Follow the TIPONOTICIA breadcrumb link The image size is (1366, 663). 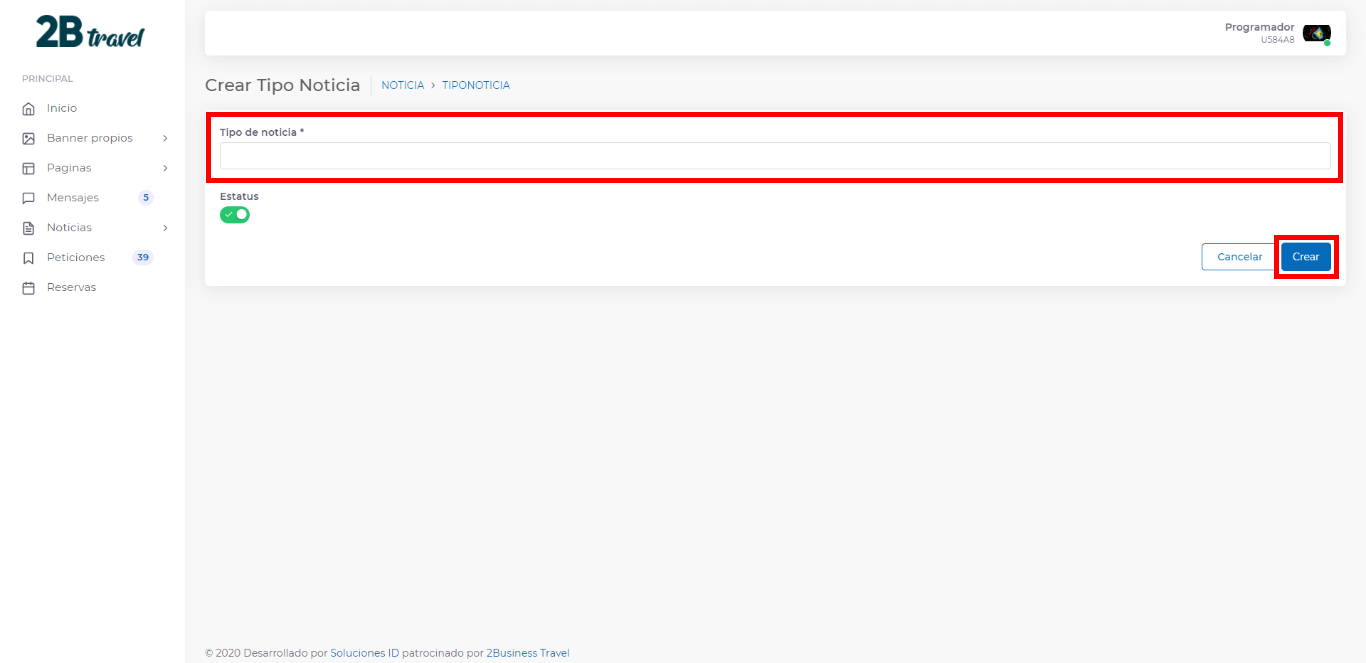476,86
